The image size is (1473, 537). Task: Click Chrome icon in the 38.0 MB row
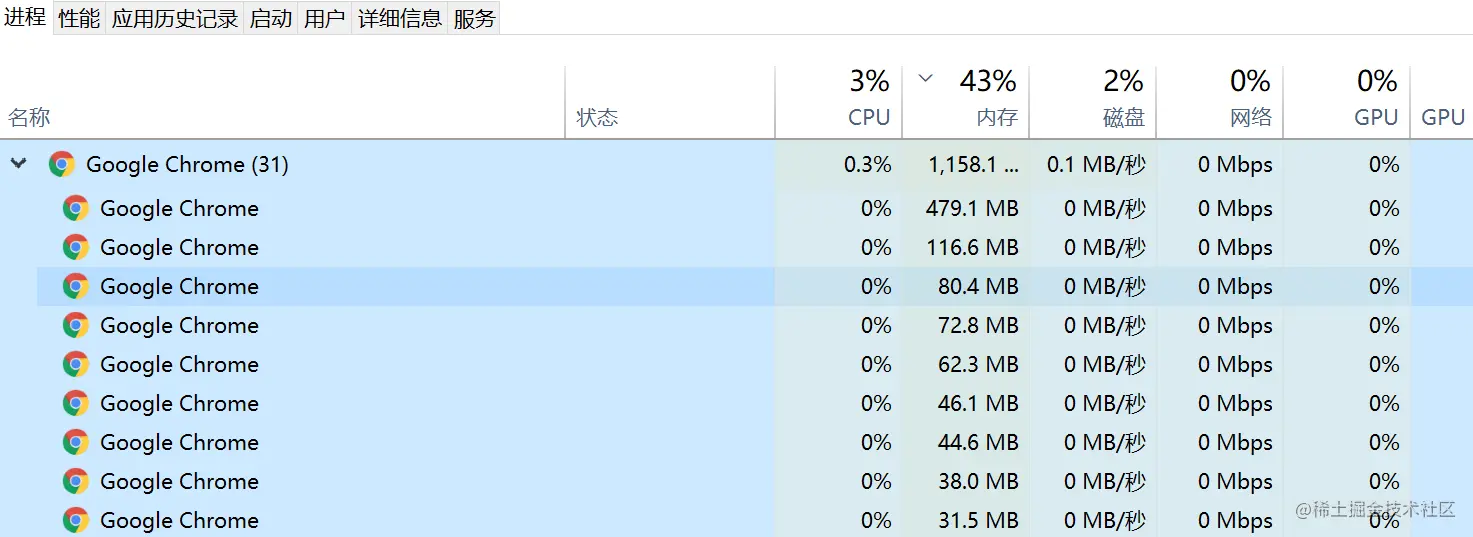point(76,481)
